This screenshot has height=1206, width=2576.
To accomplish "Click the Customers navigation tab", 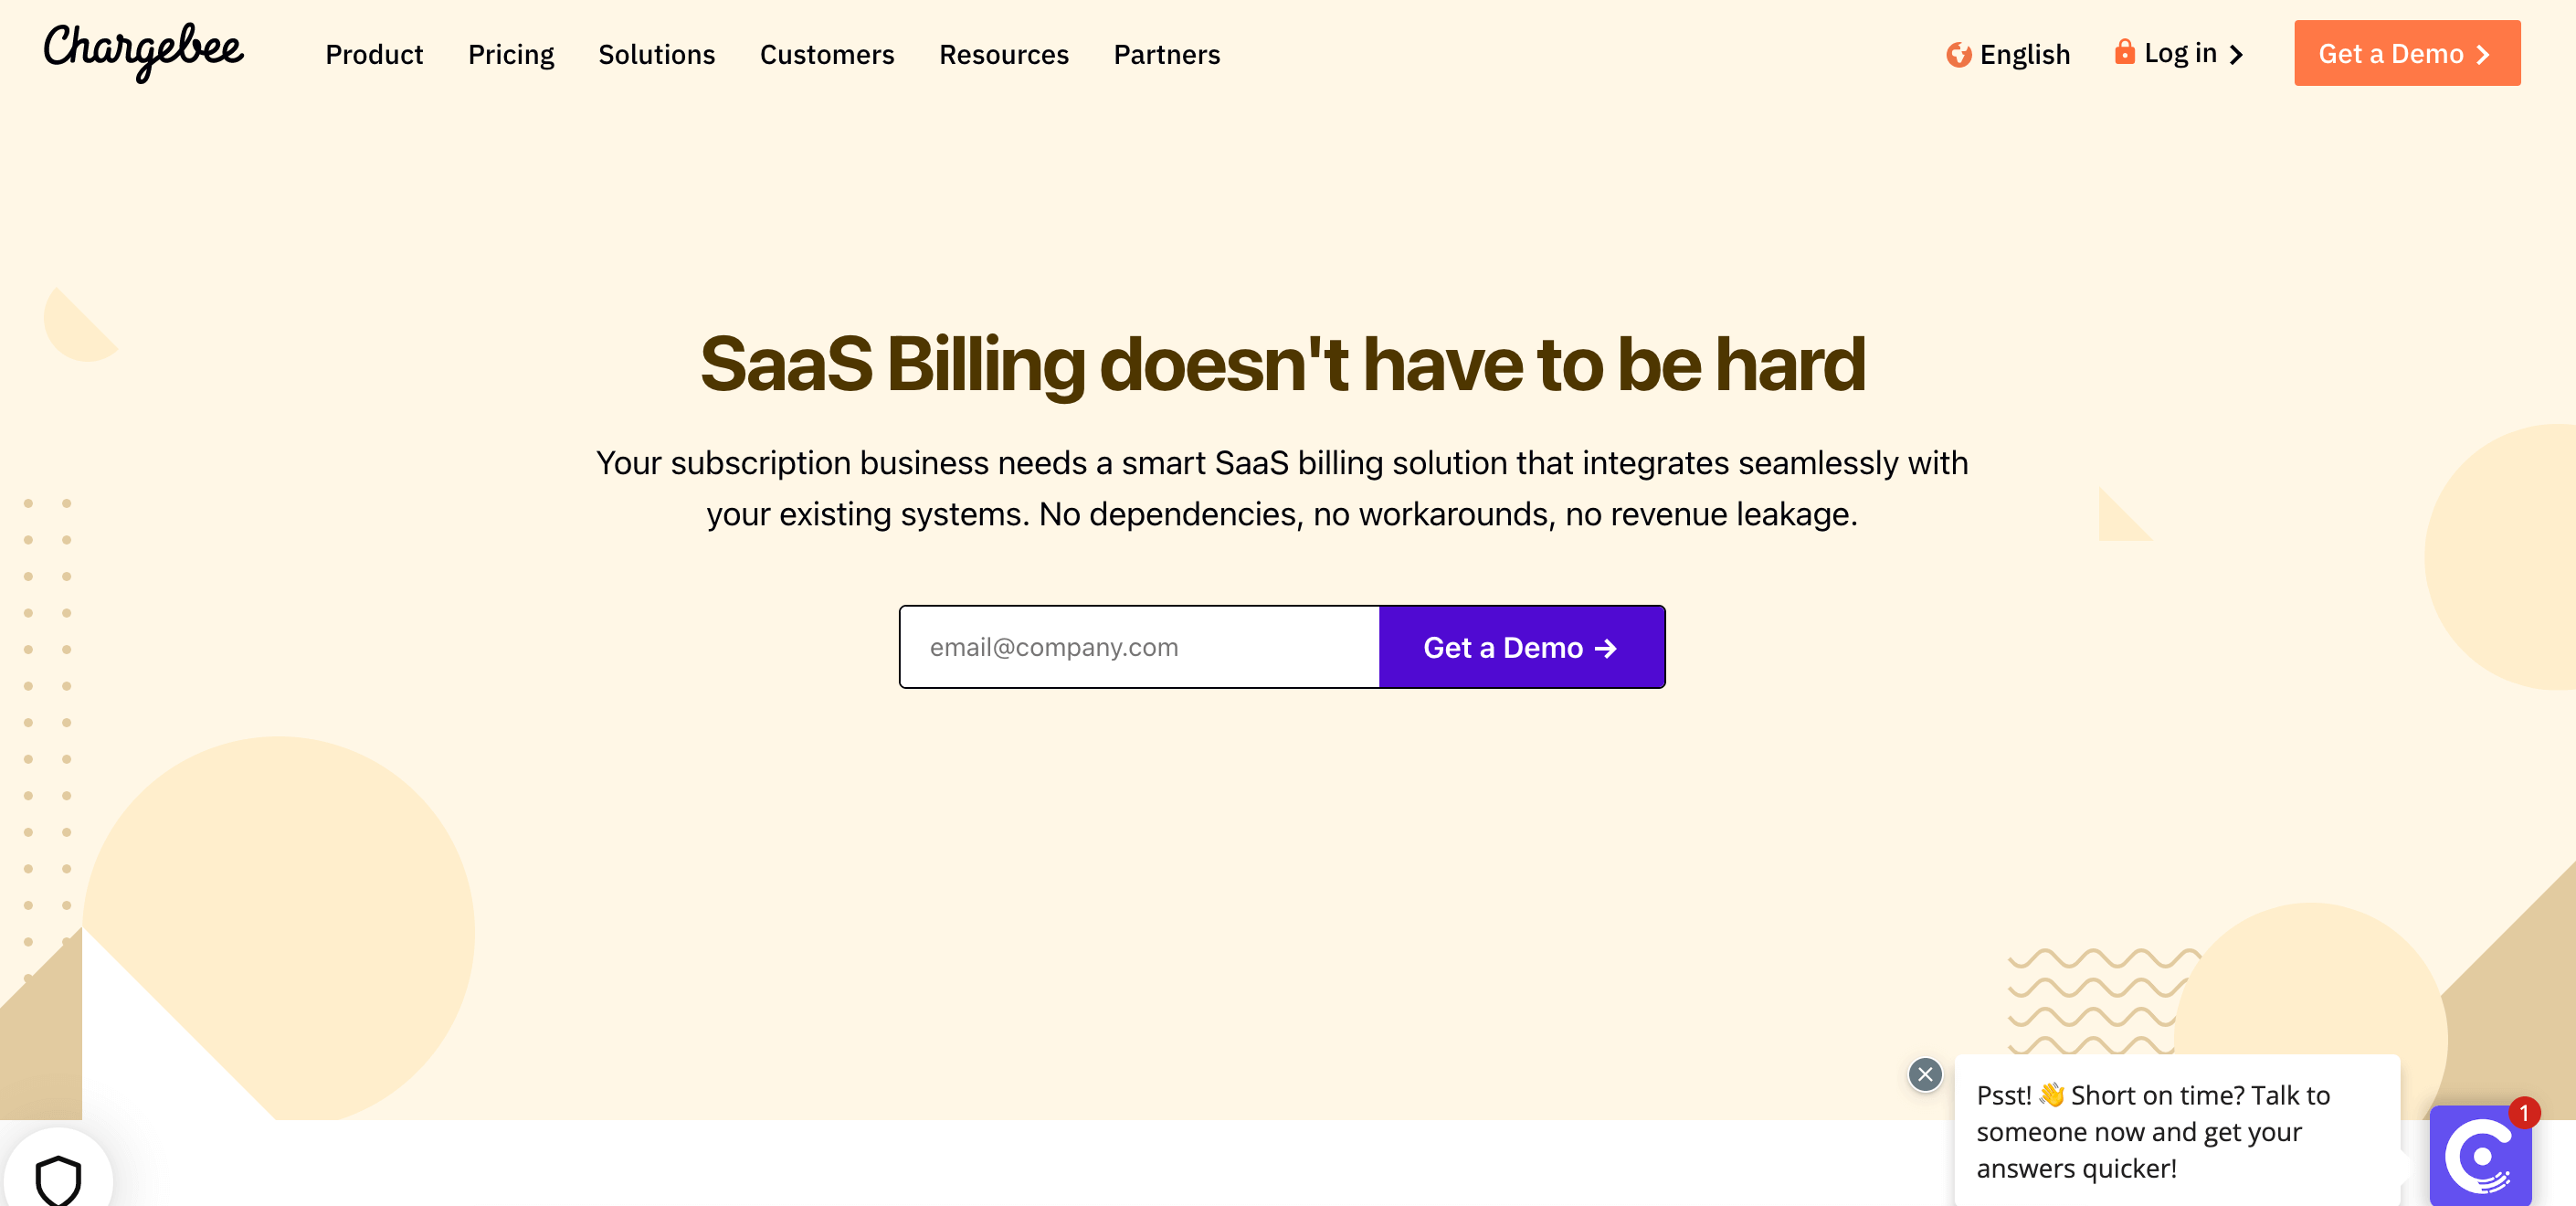I will [827, 54].
